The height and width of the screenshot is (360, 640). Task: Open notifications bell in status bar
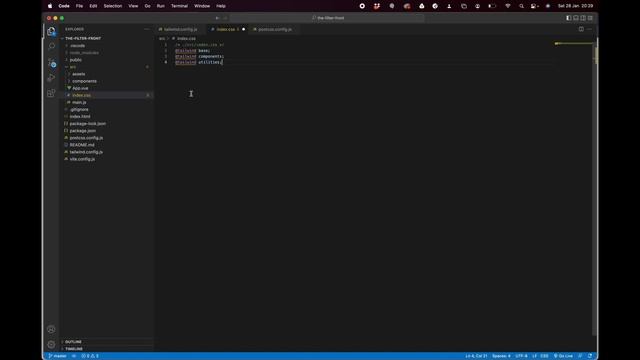[590, 356]
